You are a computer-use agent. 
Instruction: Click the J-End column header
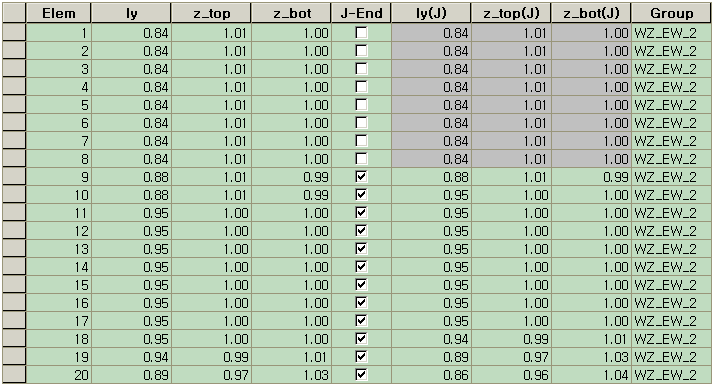[361, 13]
